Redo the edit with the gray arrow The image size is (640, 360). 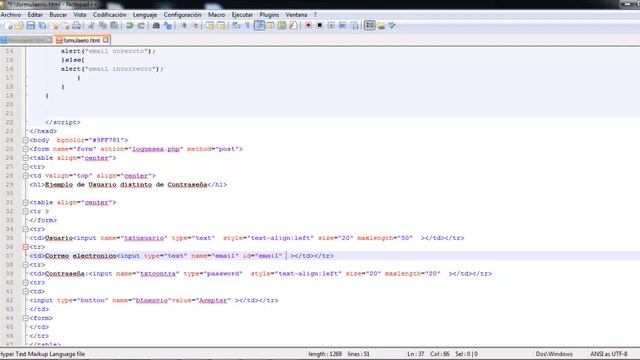pyautogui.click(x=141, y=26)
